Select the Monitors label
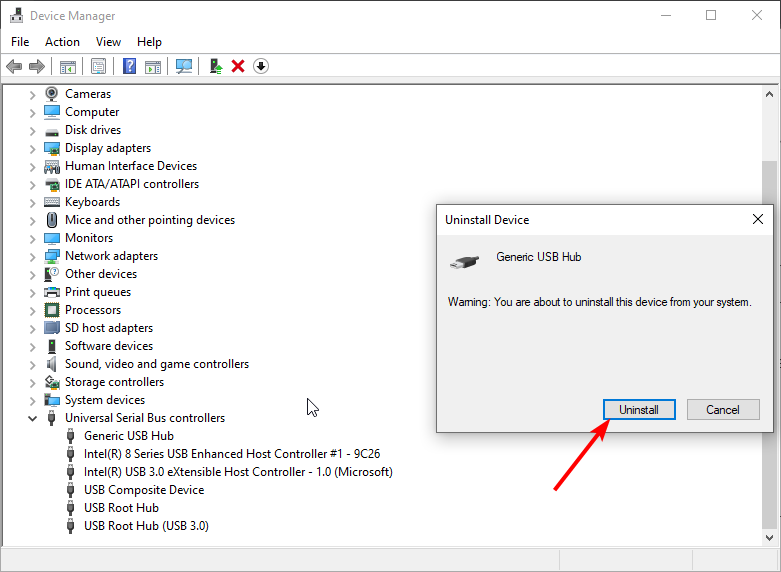Viewport: 781px width, 572px height. pyautogui.click(x=89, y=238)
